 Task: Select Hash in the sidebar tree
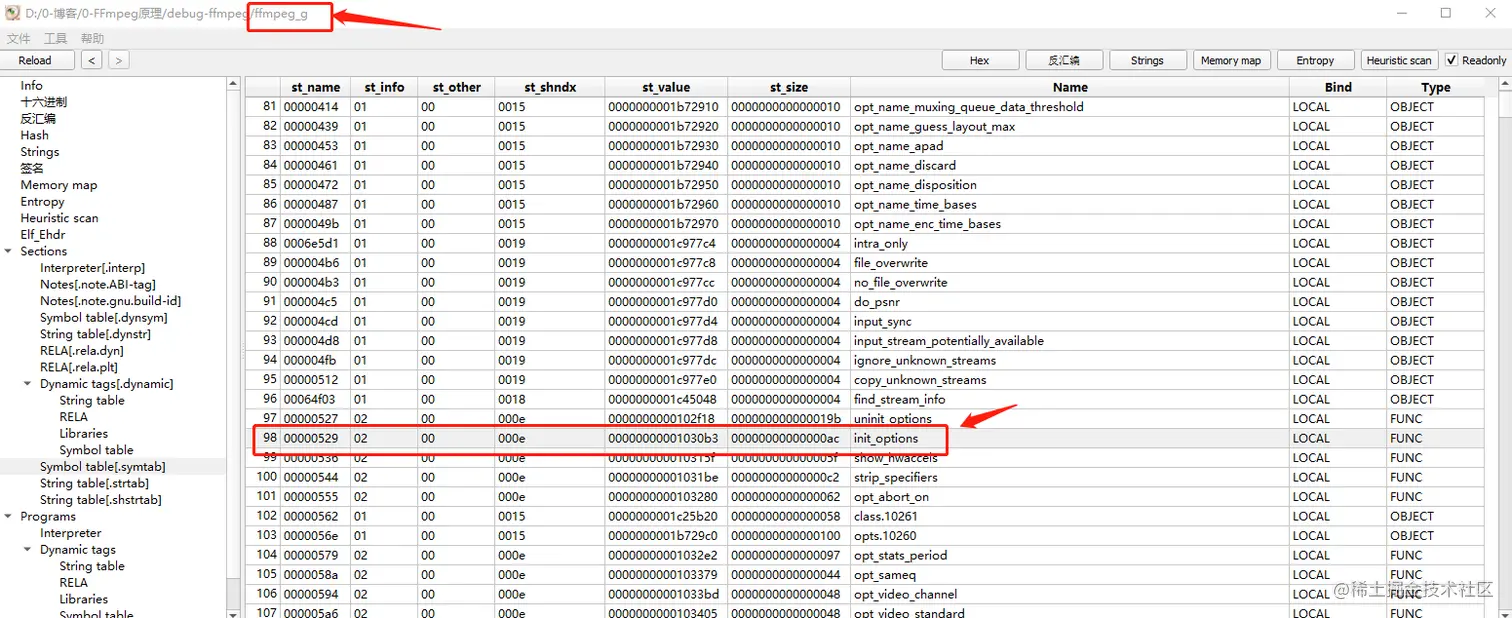[x=34, y=135]
